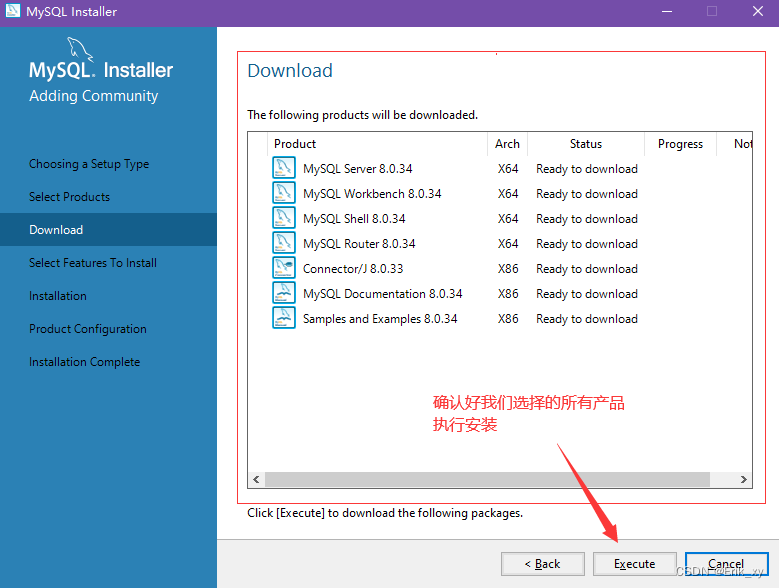Viewport: 779px width, 588px height.
Task: Select the MySQL Documentation 8.0.34 row text
Action: (x=383, y=294)
